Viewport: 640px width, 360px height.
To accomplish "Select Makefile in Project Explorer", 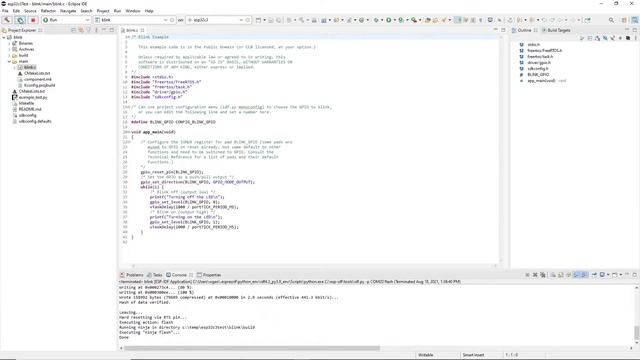I will coord(26,103).
